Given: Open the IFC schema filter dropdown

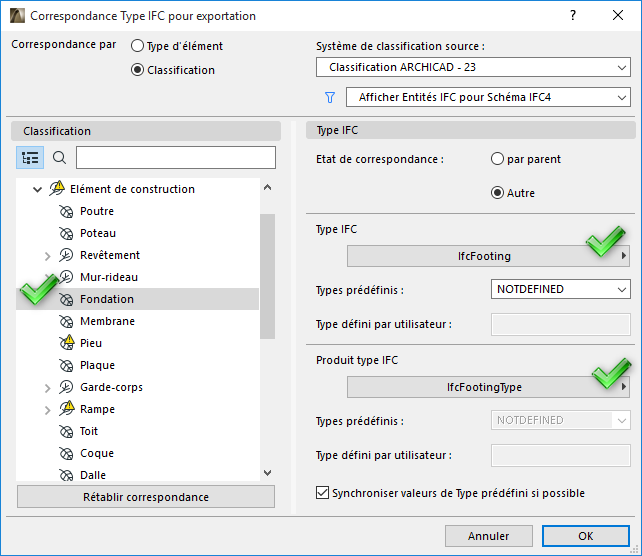Looking at the screenshot, I should point(488,98).
